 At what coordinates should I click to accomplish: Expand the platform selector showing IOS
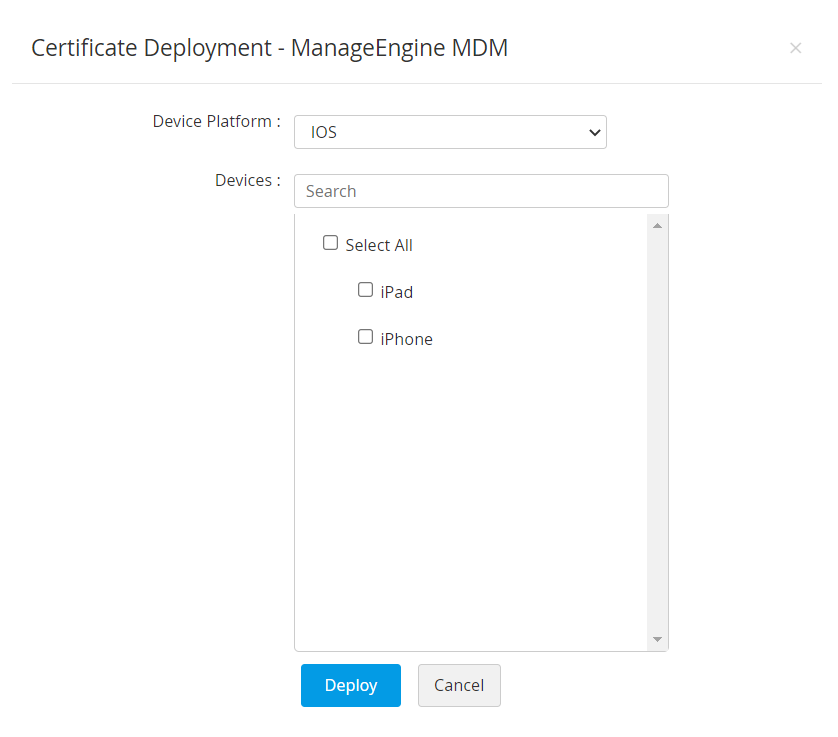450,131
